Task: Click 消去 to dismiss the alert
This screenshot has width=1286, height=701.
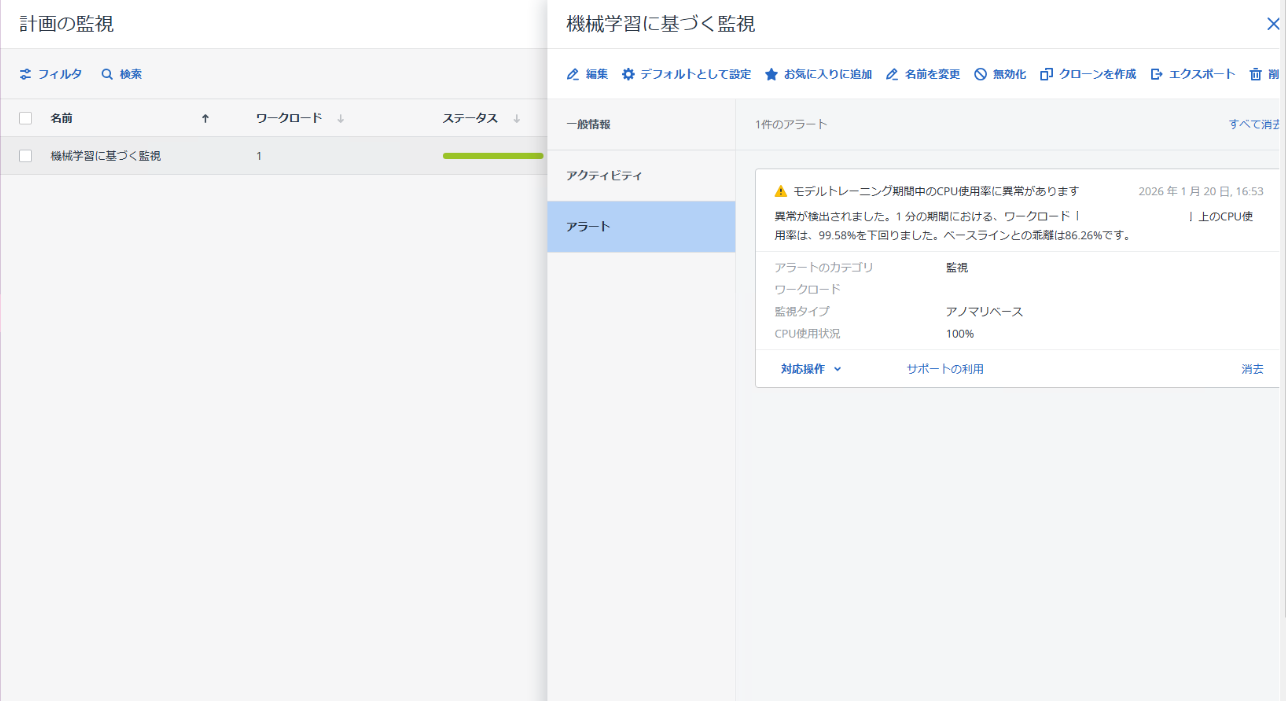Action: tap(1252, 369)
